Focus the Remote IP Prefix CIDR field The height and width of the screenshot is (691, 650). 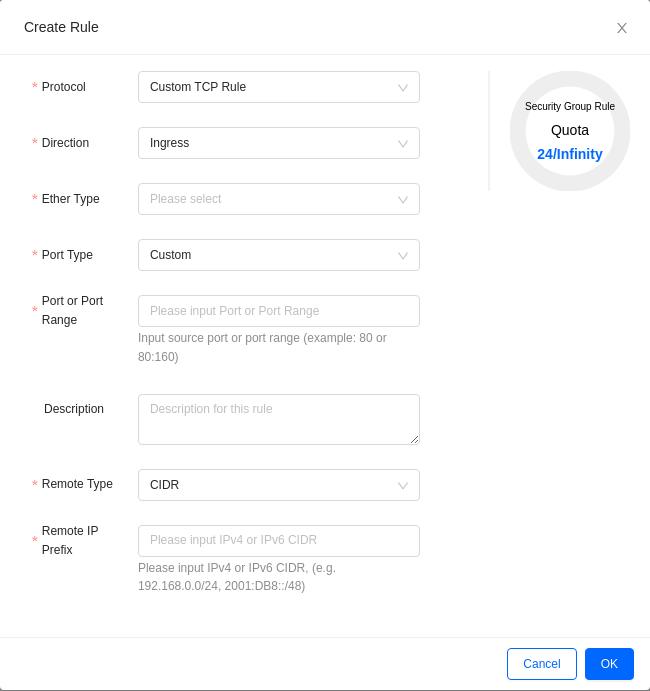click(279, 541)
